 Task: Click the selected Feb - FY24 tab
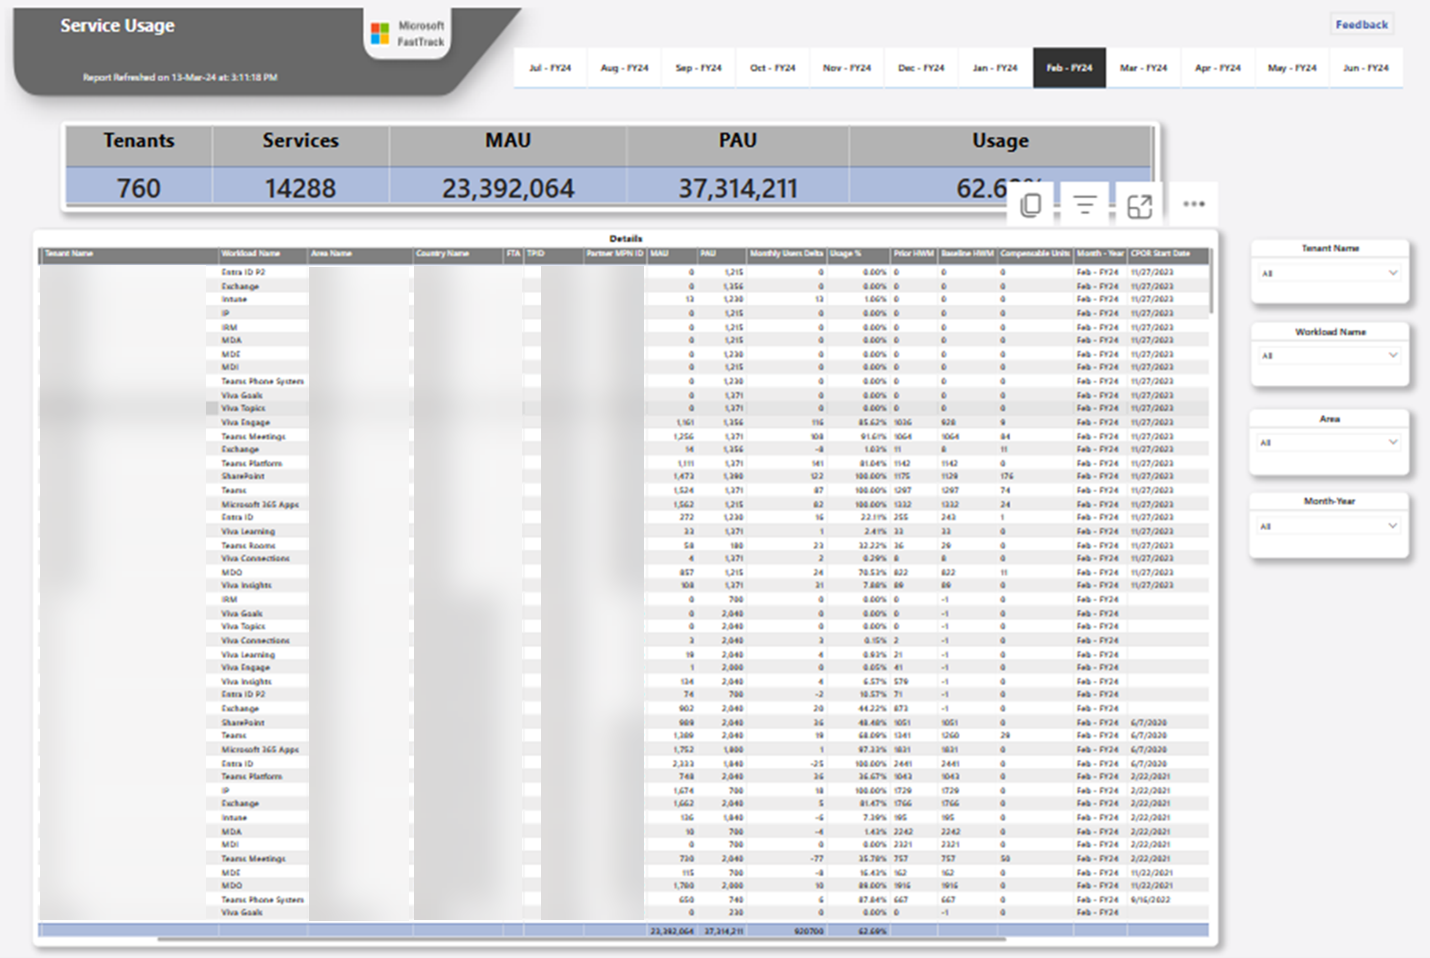point(1069,68)
